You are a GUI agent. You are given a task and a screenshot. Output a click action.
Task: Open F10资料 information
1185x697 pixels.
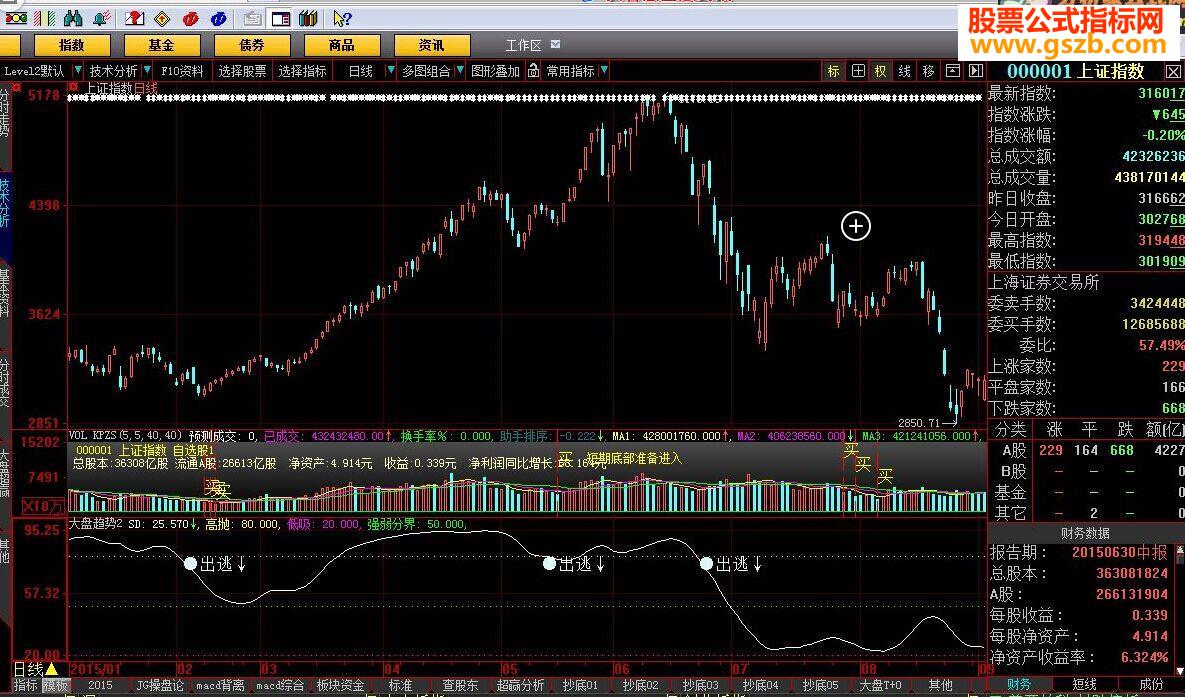182,70
